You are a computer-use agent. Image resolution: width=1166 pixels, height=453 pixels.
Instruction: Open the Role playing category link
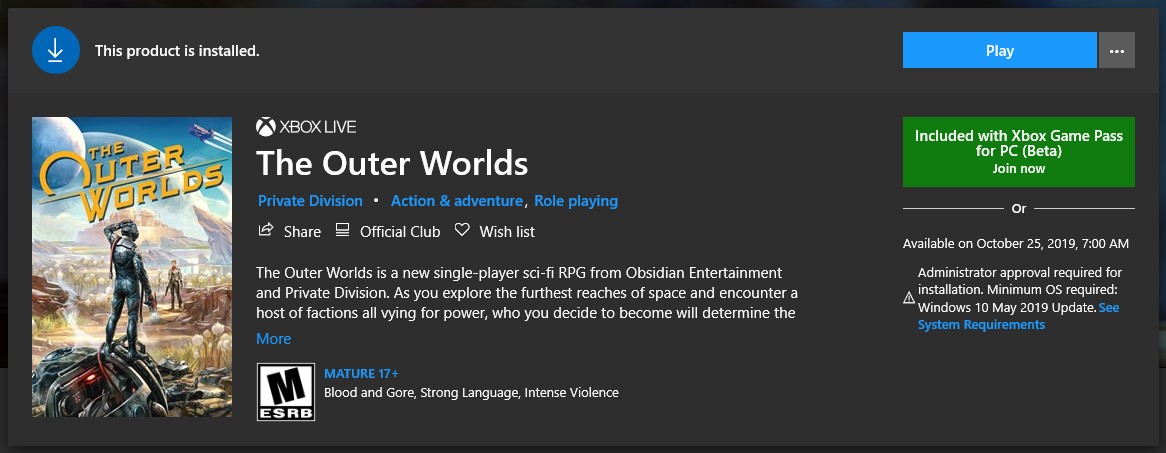point(576,201)
